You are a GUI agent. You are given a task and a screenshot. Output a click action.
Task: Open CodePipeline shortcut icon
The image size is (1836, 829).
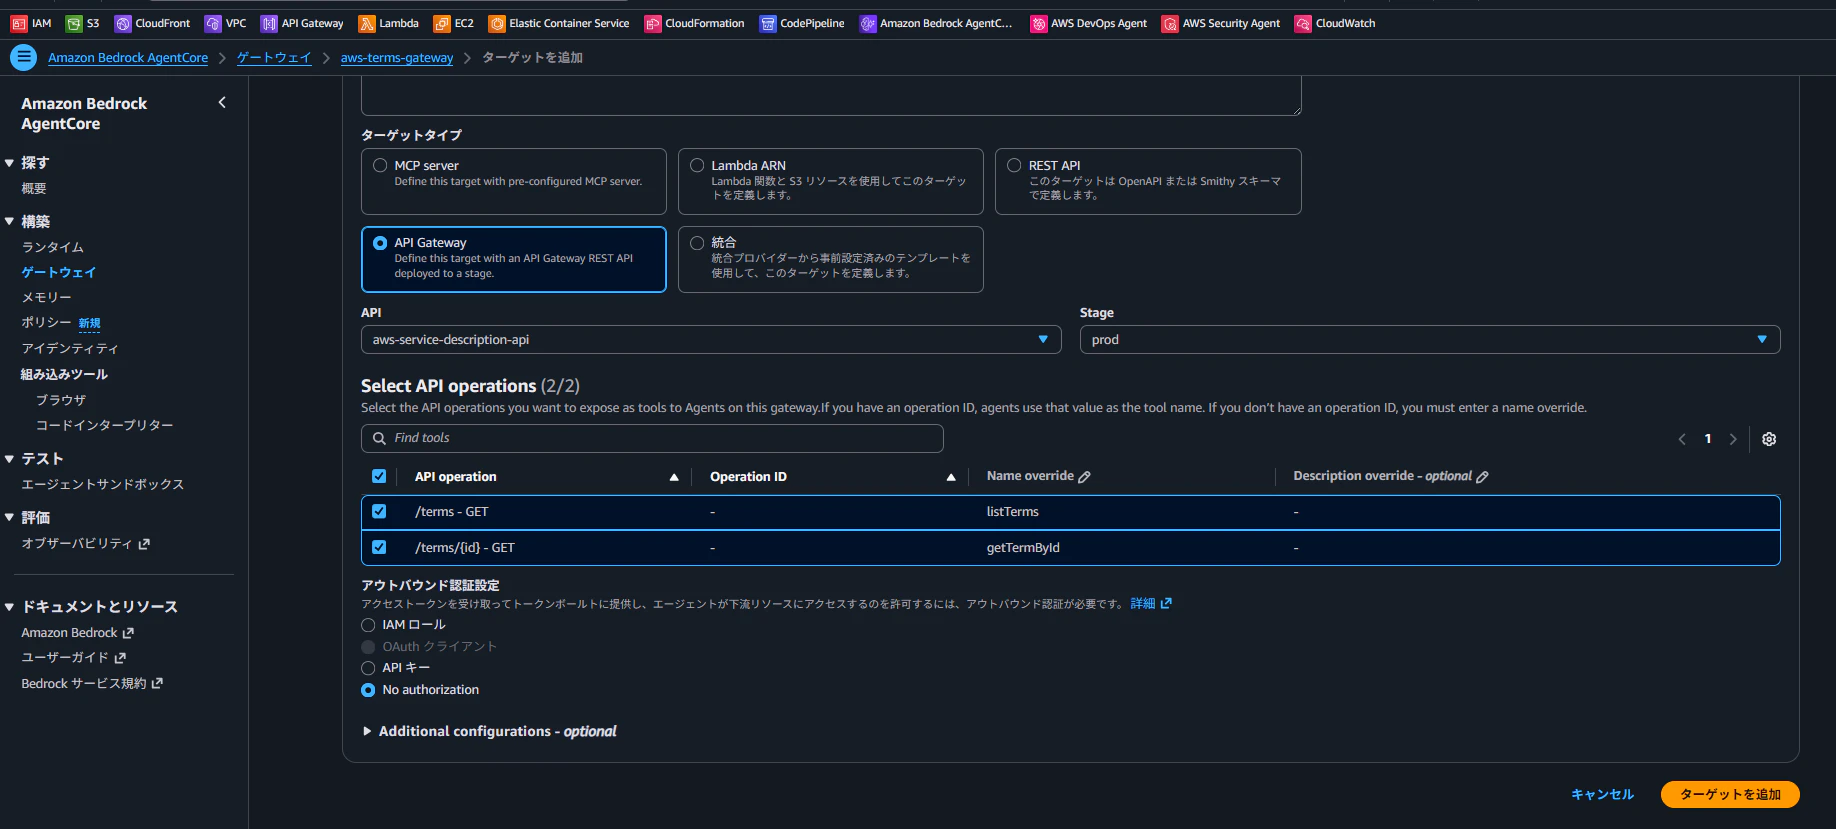pyautogui.click(x=768, y=24)
